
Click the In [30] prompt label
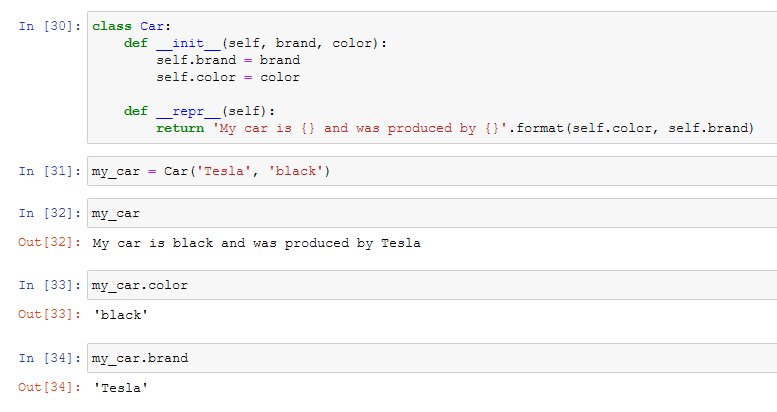[49, 25]
